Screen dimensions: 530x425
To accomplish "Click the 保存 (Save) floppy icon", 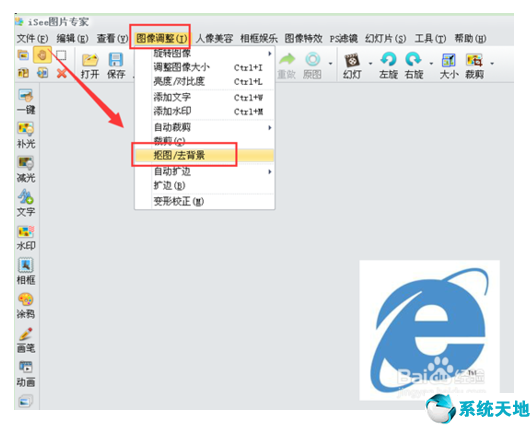I will point(116,60).
